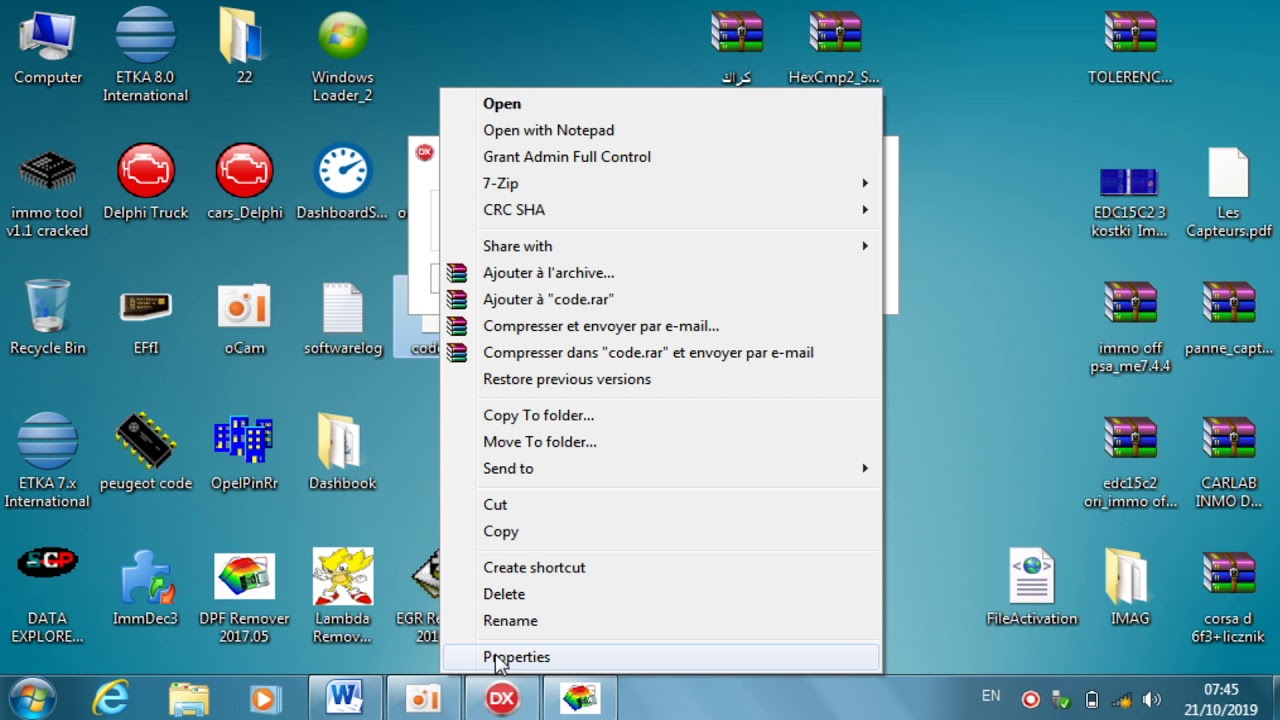Select the peugeot code chip icon
Screen dimensions: 1280x720
coord(145,452)
